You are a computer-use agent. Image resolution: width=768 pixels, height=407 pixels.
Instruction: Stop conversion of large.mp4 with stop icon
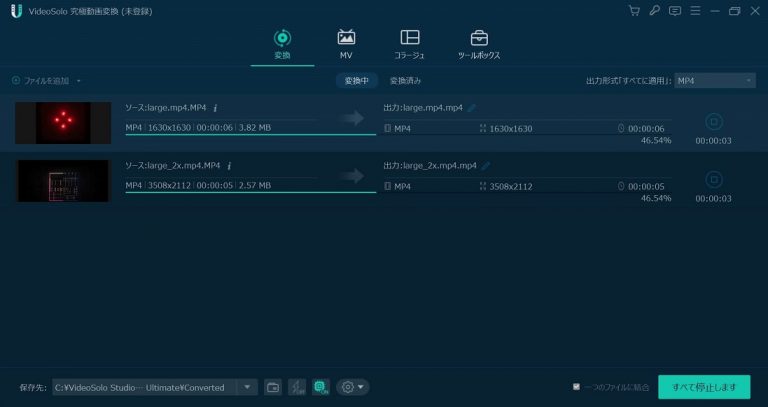coord(713,121)
